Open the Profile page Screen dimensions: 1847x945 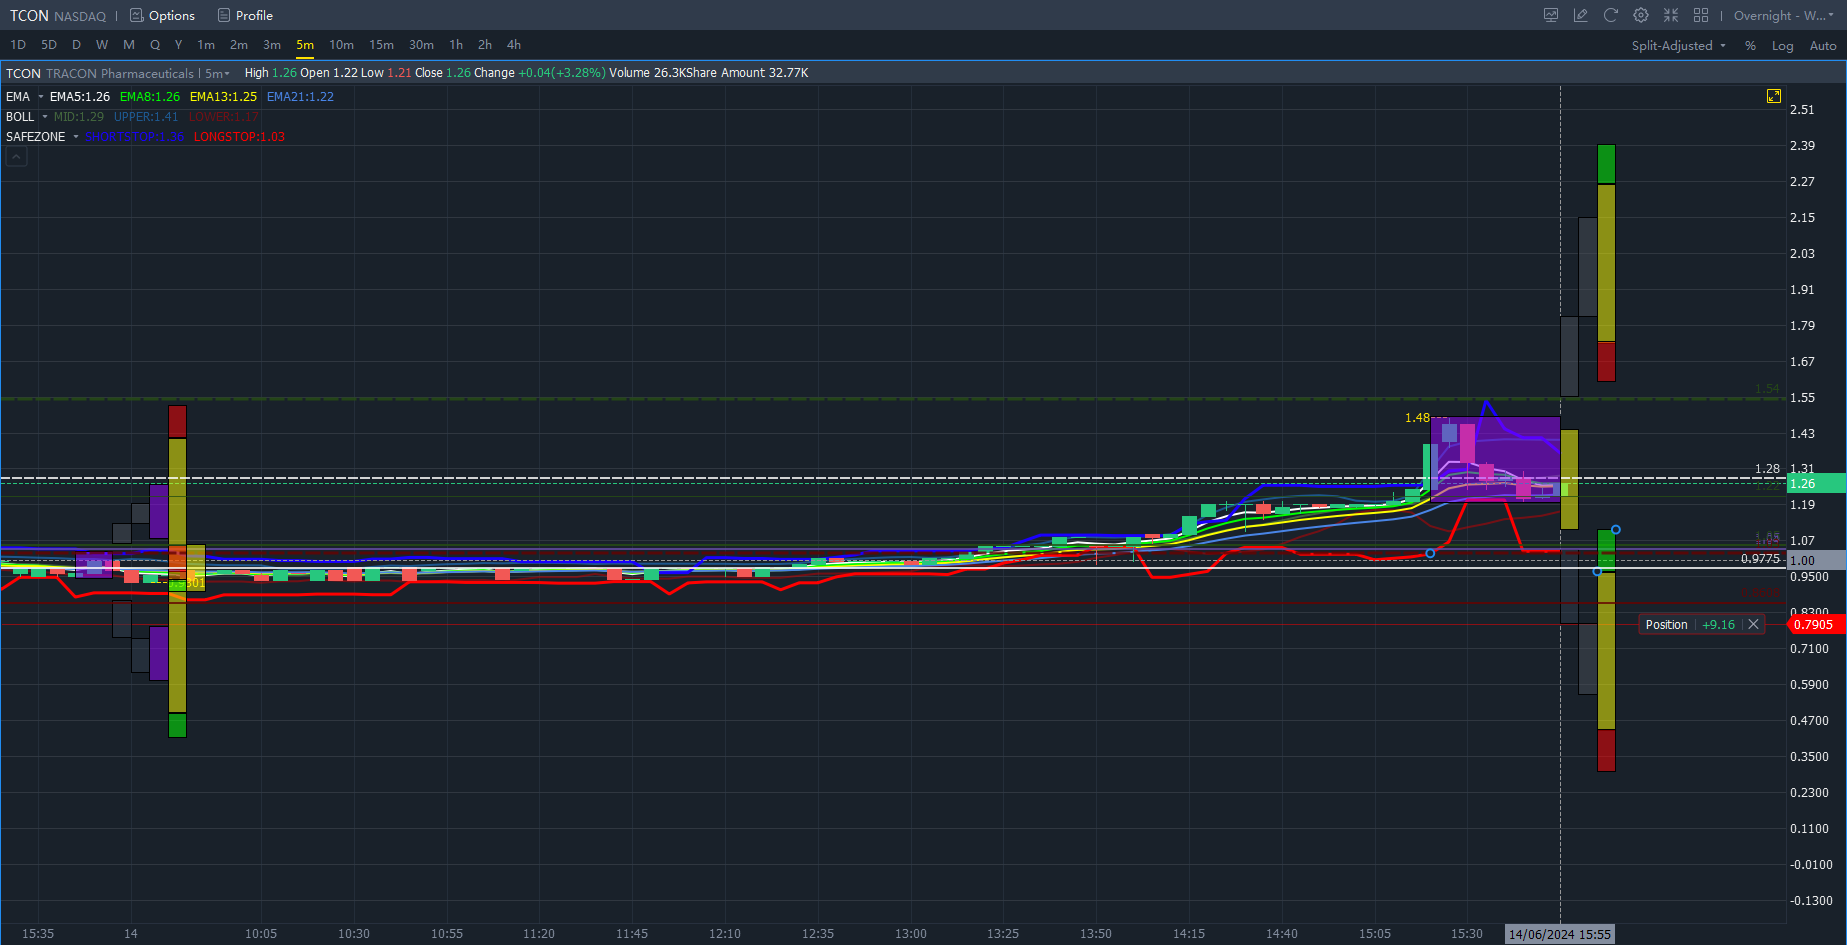[x=246, y=16]
